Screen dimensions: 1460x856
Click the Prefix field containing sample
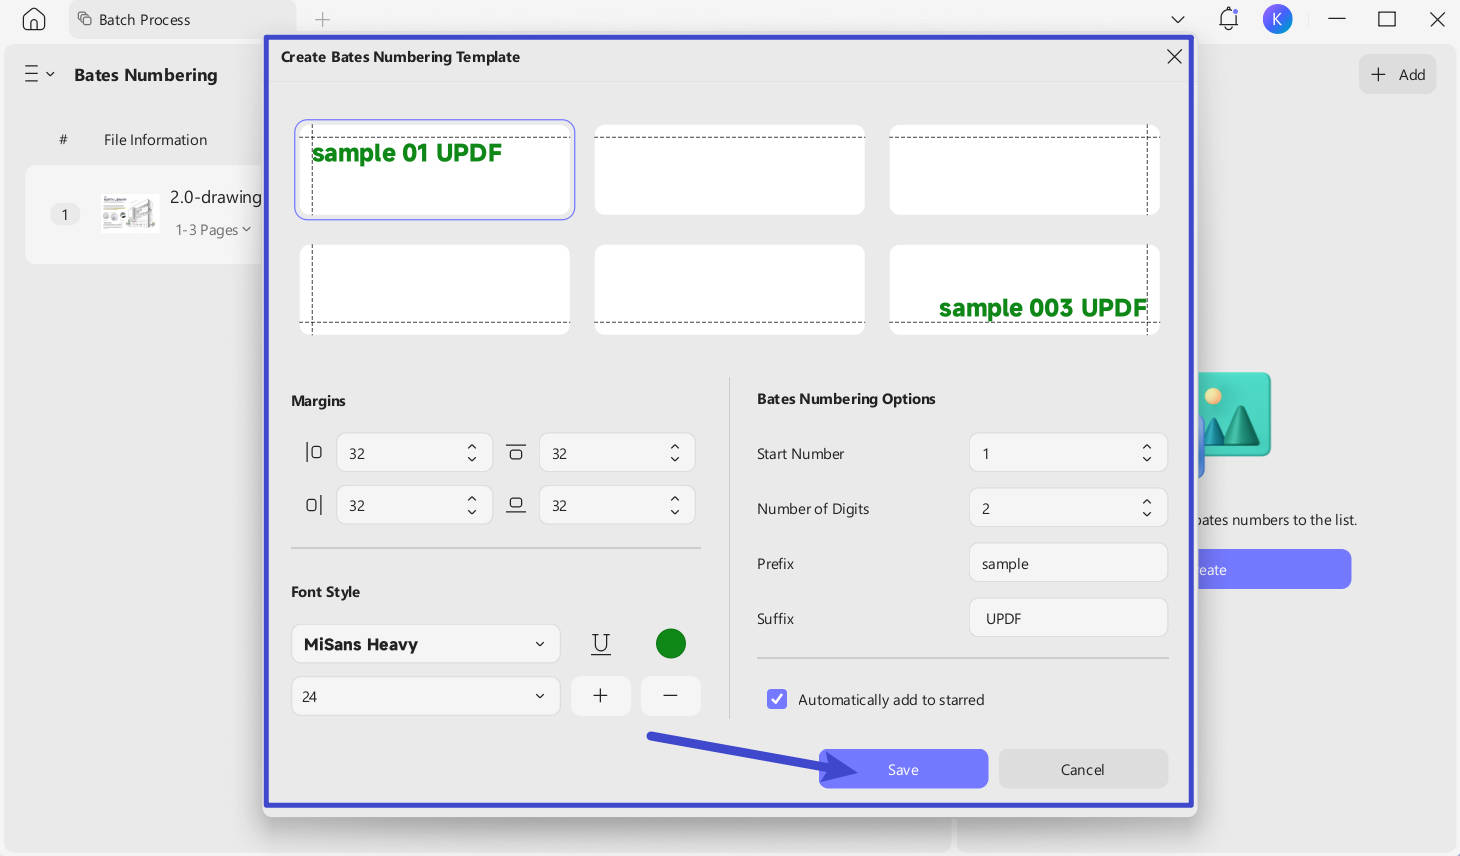tap(1068, 563)
